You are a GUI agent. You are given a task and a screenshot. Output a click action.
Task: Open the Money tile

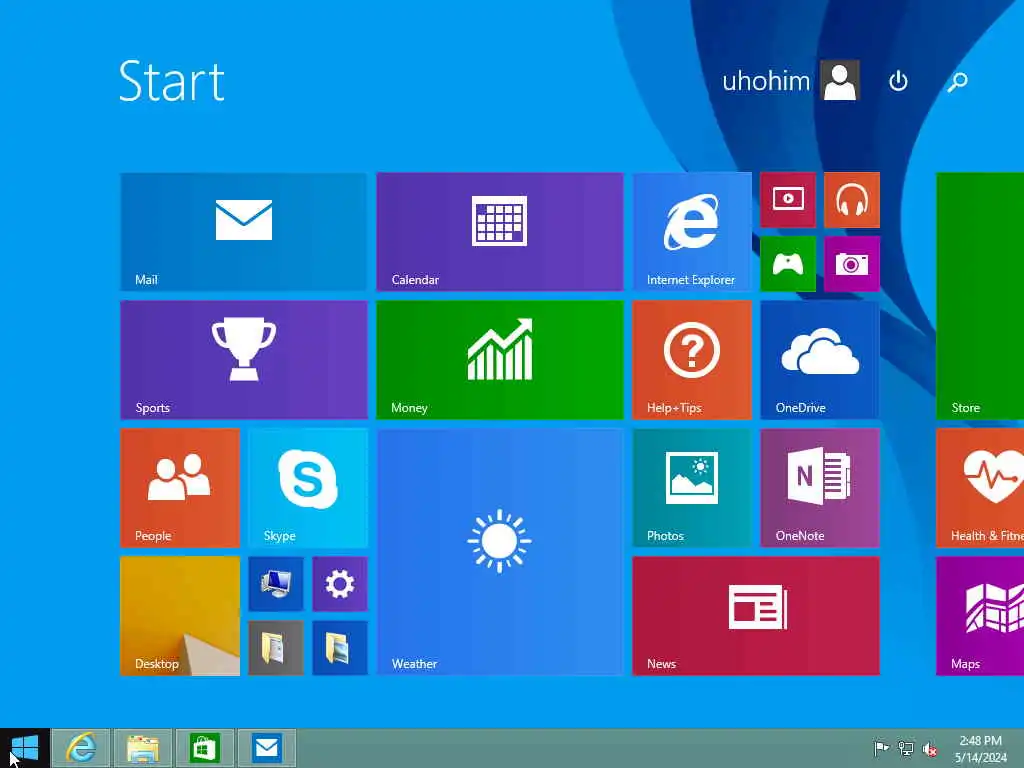coord(500,360)
